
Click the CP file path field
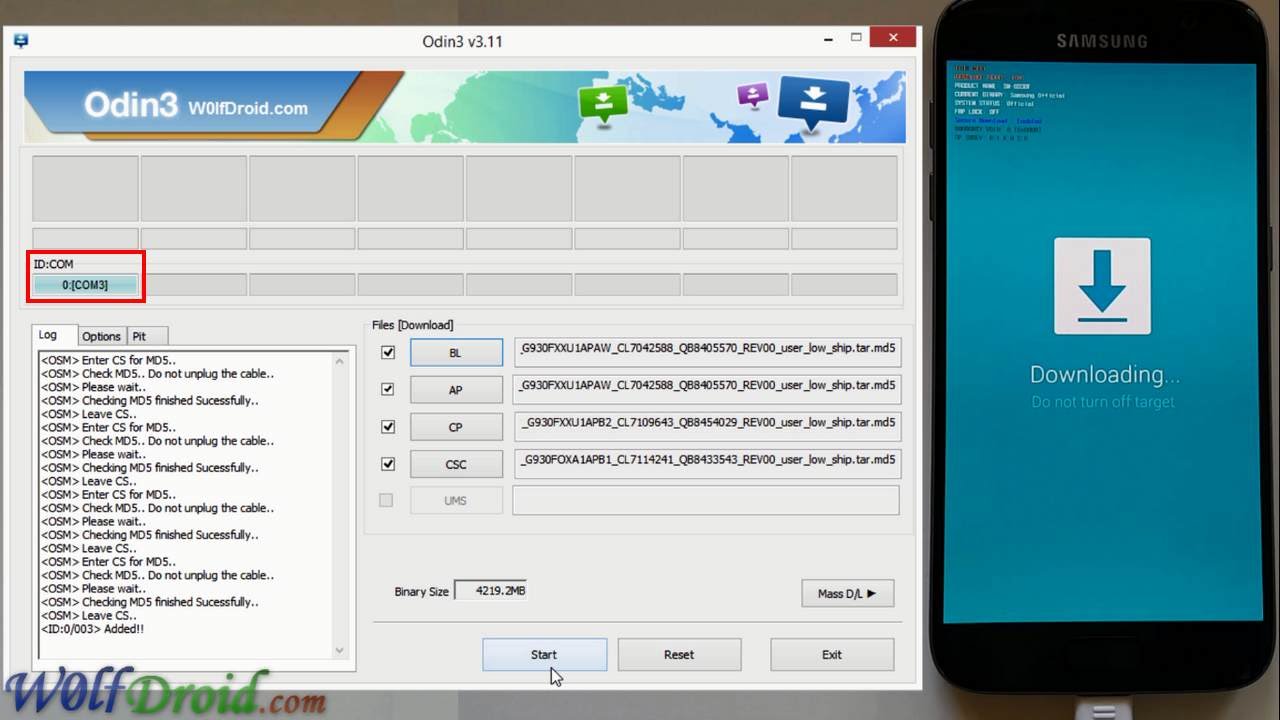pos(706,426)
